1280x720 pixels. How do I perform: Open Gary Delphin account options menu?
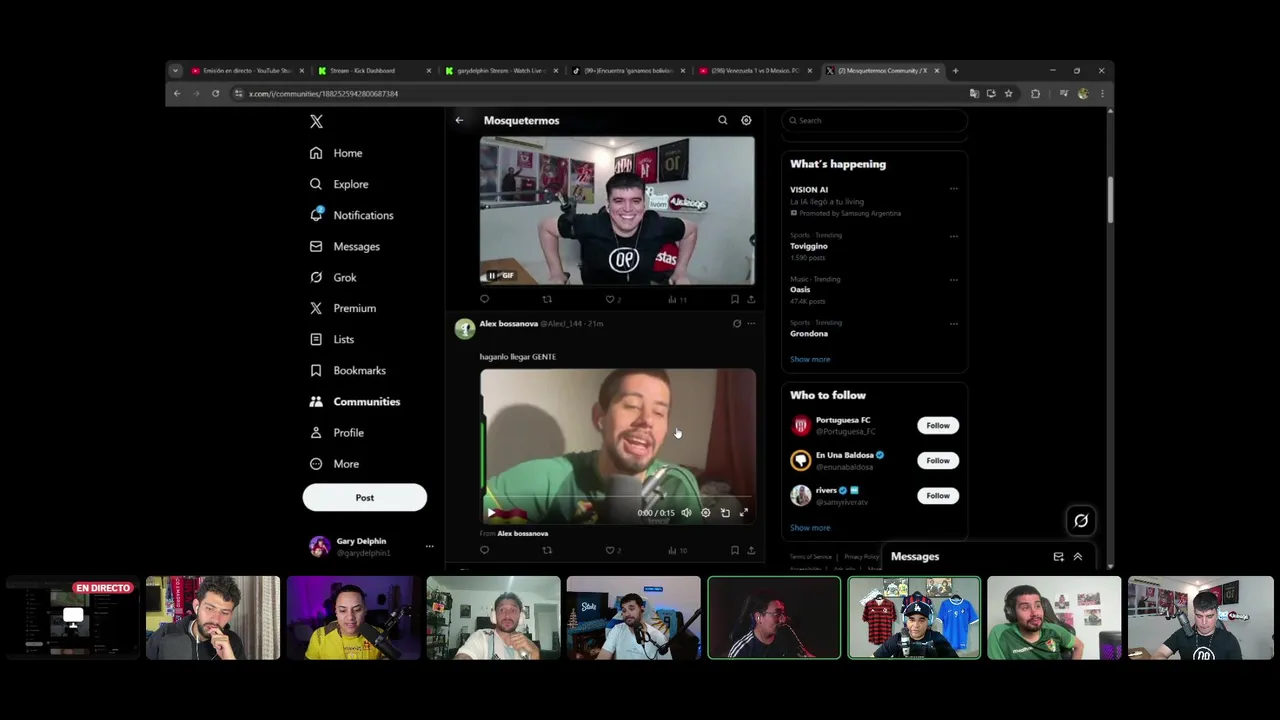click(x=429, y=546)
